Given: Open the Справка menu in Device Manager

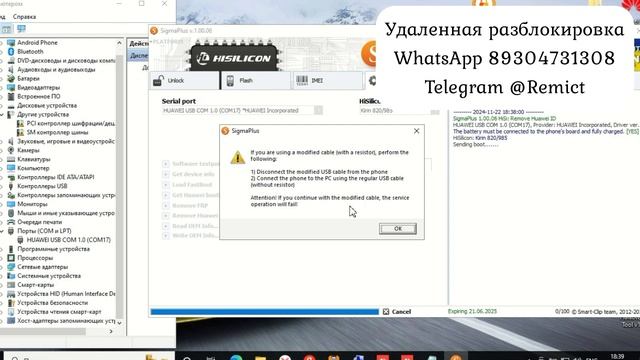Looking at the screenshot, I should tap(24, 17).
